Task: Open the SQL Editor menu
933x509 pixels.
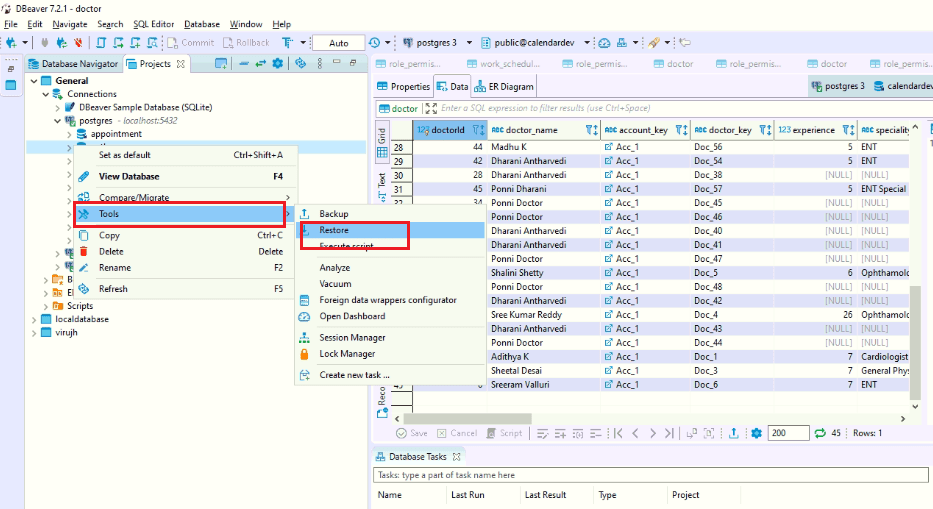Action: coord(154,24)
